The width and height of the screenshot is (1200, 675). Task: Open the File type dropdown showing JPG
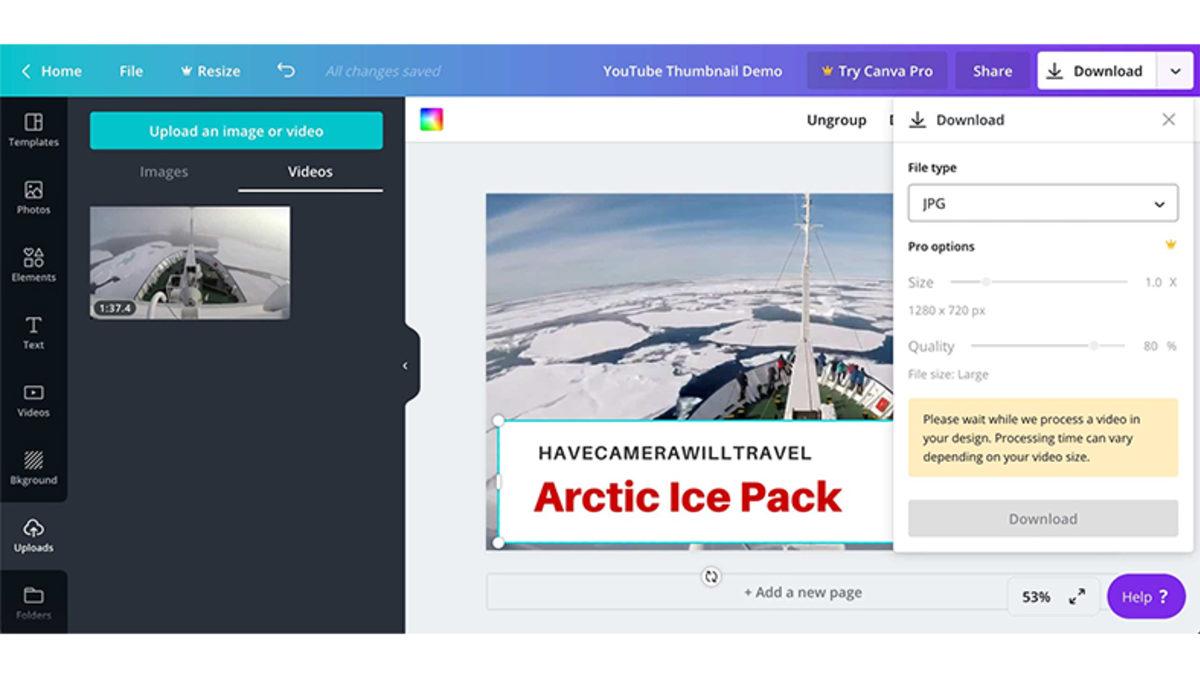click(x=1042, y=203)
